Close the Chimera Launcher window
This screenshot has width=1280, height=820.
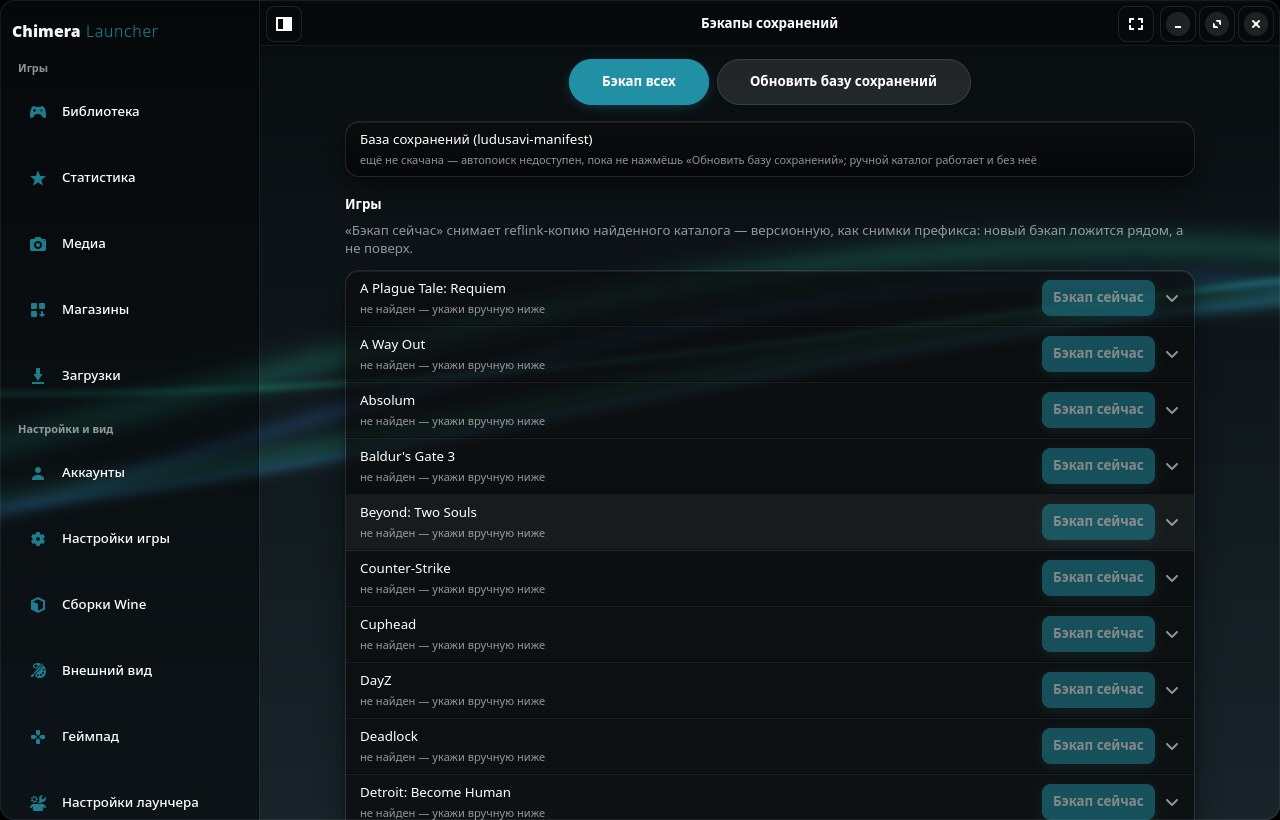pyautogui.click(x=1256, y=24)
